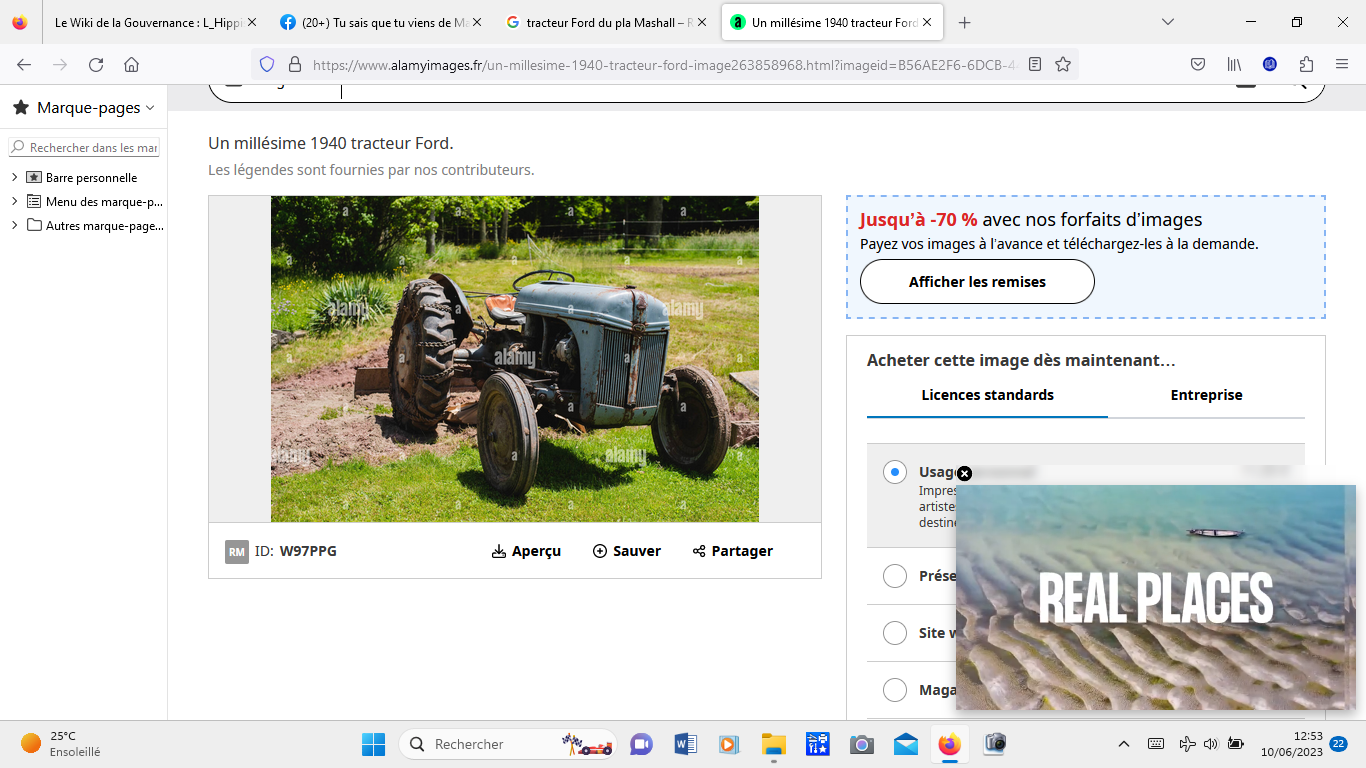Select the Présentation license radio option
The image size is (1366, 768).
click(895, 576)
